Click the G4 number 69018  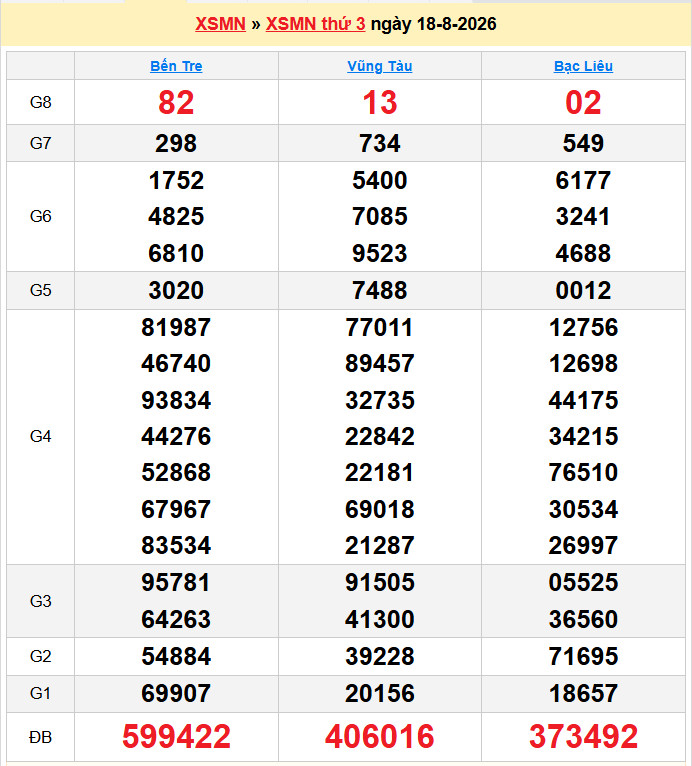[x=380, y=509]
